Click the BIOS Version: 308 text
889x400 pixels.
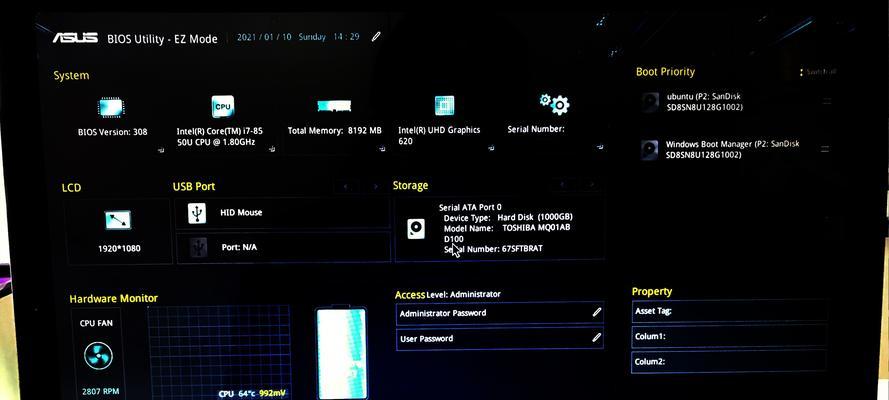tap(112, 132)
